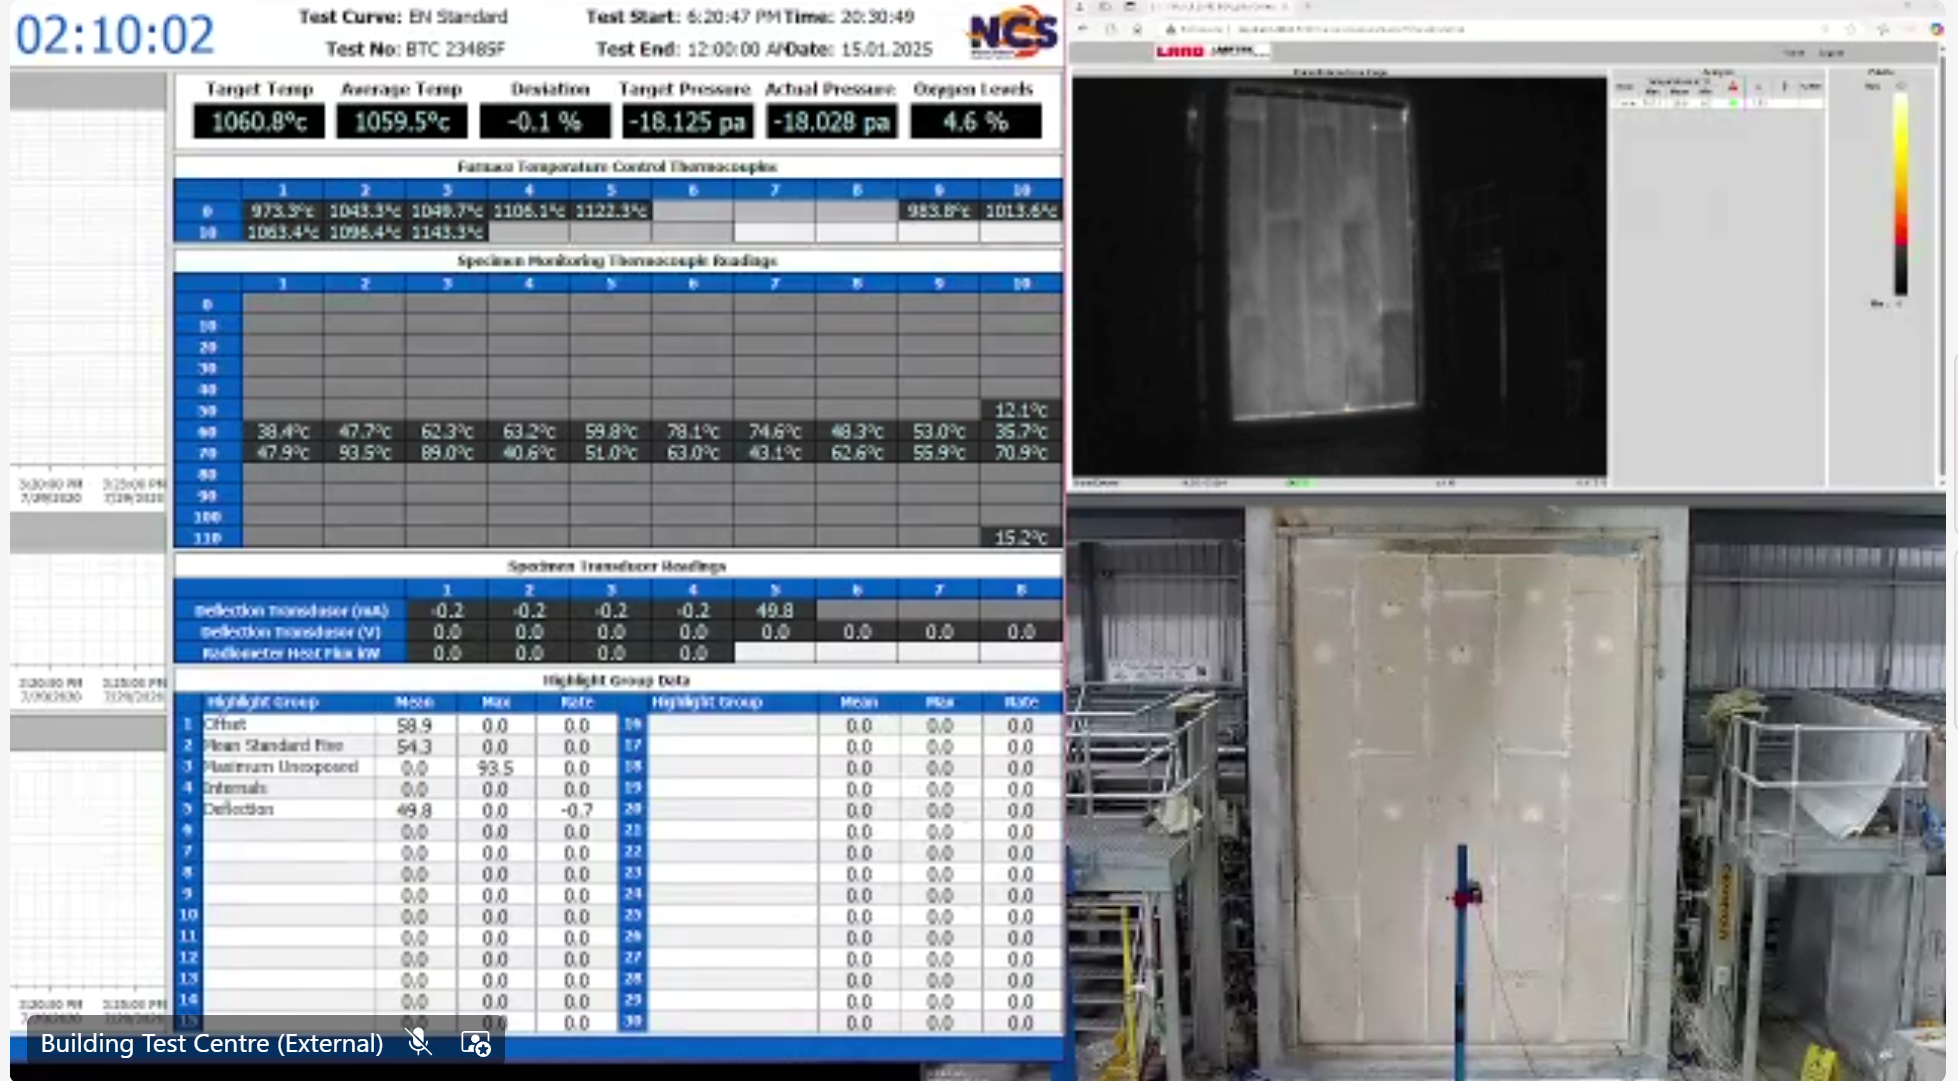The image size is (1958, 1081).
Task: Select the Deflection row in Highlight Group Data
Action: 238,809
